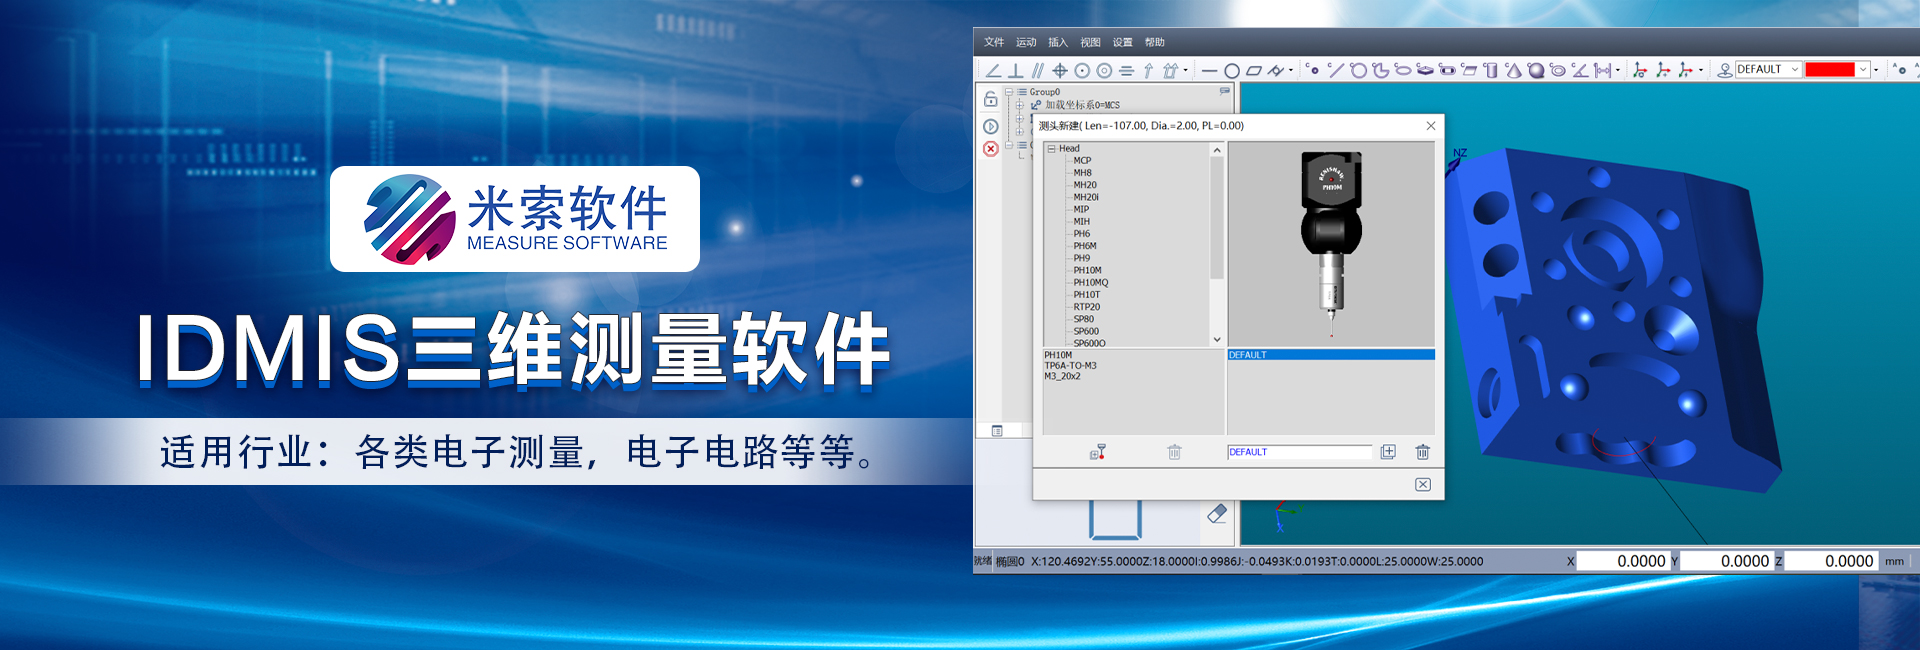Click the DEFAULT probe name input field
The image size is (1920, 650).
1299,452
